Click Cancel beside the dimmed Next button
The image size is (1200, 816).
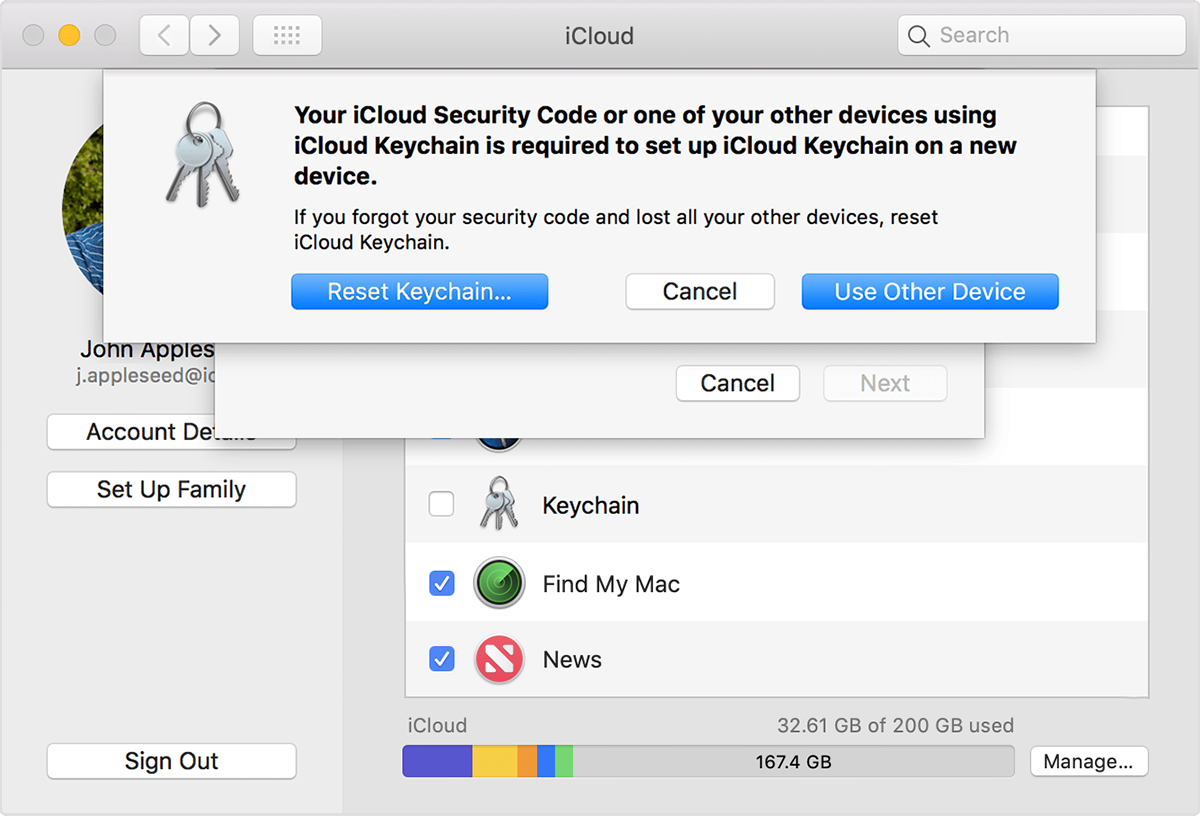coord(737,383)
